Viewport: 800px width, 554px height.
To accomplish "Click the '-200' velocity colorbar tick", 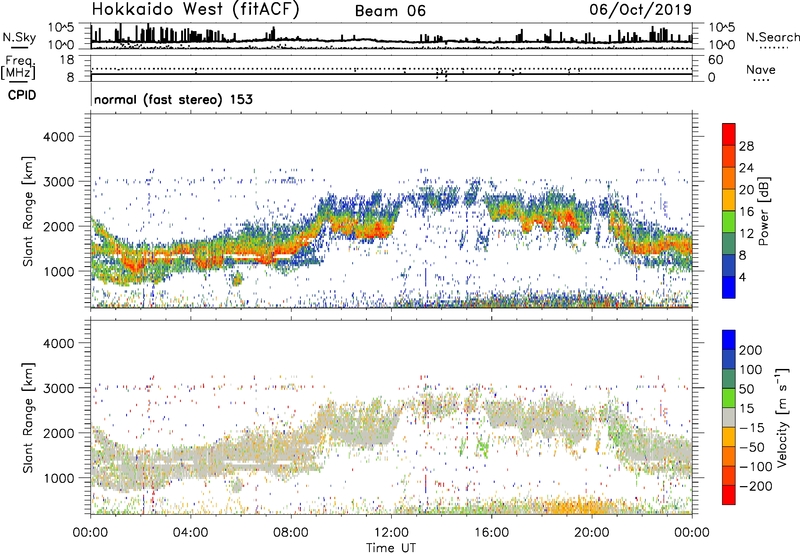I will pos(756,486).
